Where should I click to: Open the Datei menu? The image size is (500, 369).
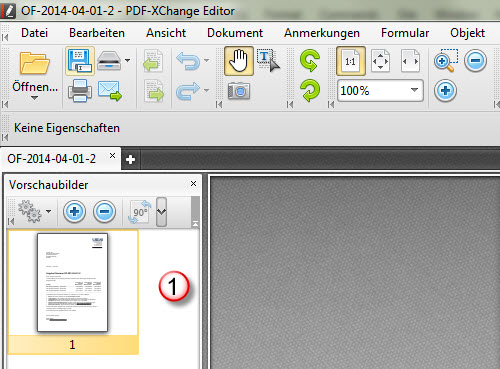pos(34,33)
